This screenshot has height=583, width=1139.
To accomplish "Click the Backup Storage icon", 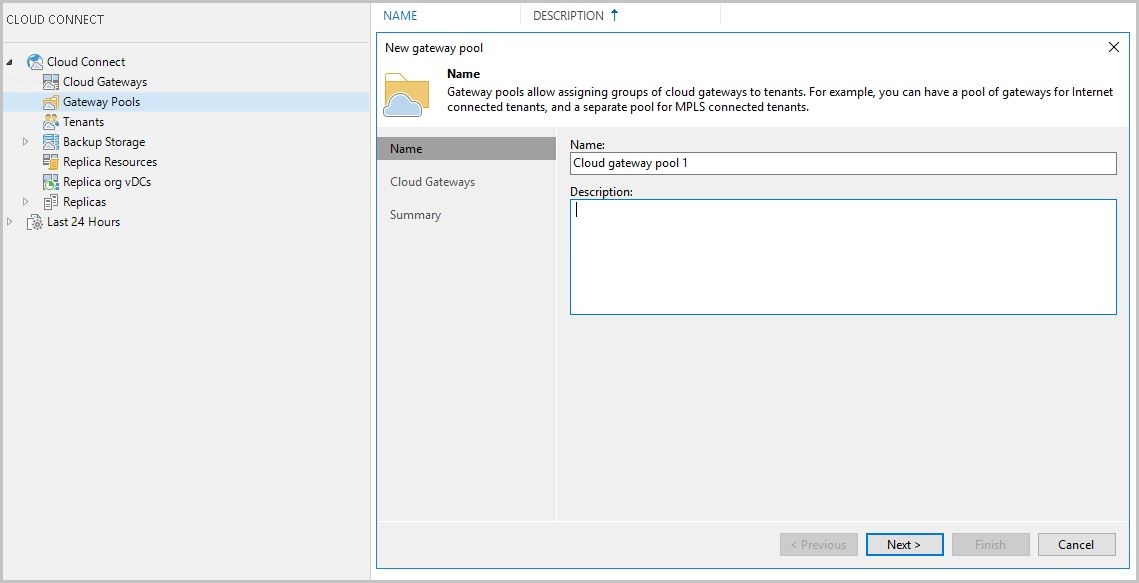I will [x=50, y=141].
